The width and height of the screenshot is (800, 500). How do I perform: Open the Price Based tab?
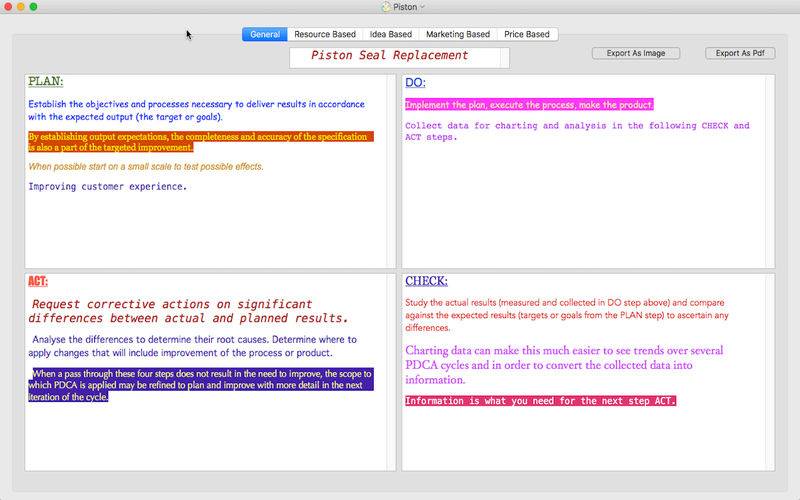coord(527,34)
